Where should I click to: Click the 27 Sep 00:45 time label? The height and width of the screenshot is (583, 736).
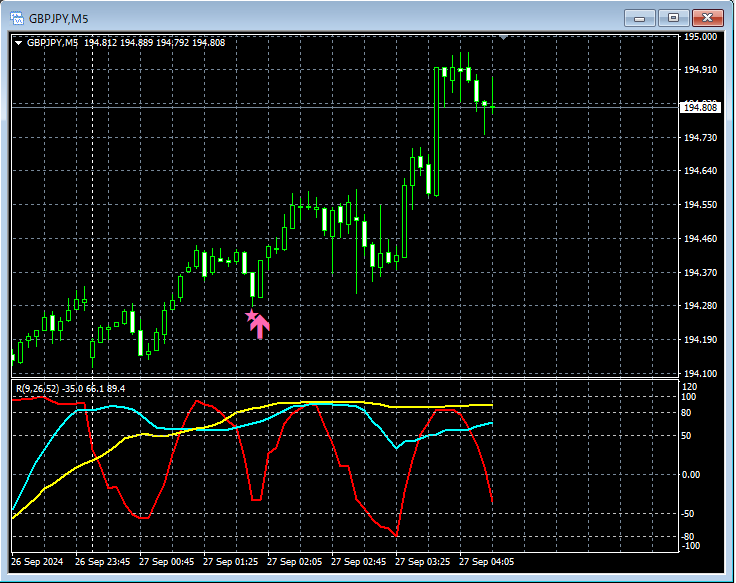click(167, 561)
